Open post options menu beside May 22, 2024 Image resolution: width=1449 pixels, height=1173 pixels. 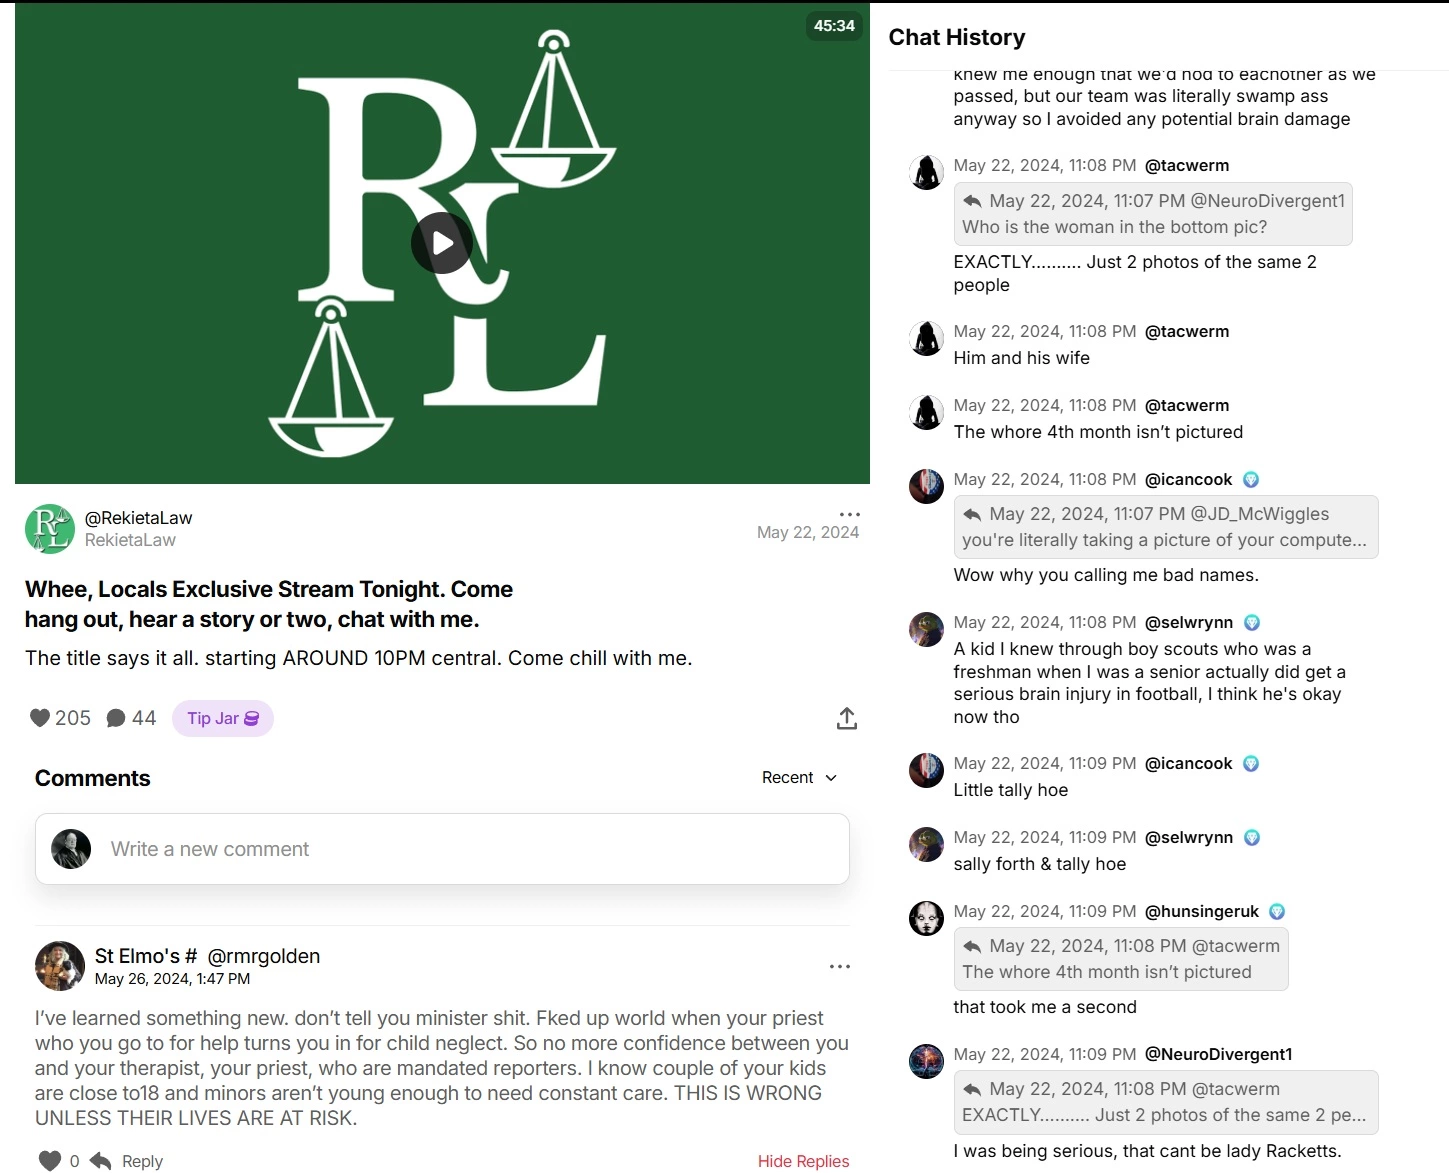click(x=850, y=514)
